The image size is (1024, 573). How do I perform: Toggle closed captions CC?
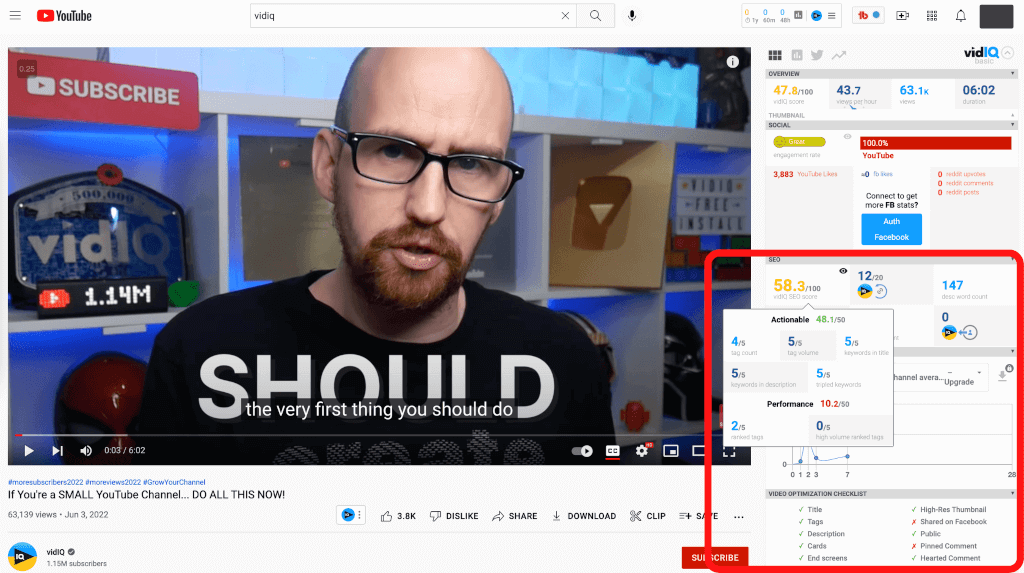coord(612,451)
